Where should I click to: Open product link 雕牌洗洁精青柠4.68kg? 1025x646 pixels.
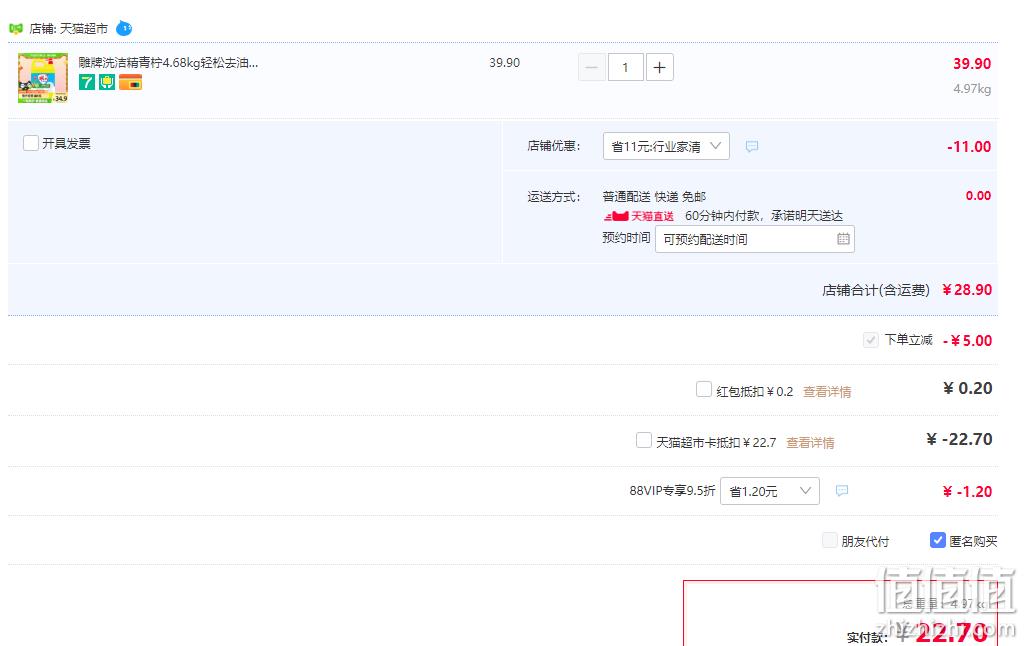[168, 63]
